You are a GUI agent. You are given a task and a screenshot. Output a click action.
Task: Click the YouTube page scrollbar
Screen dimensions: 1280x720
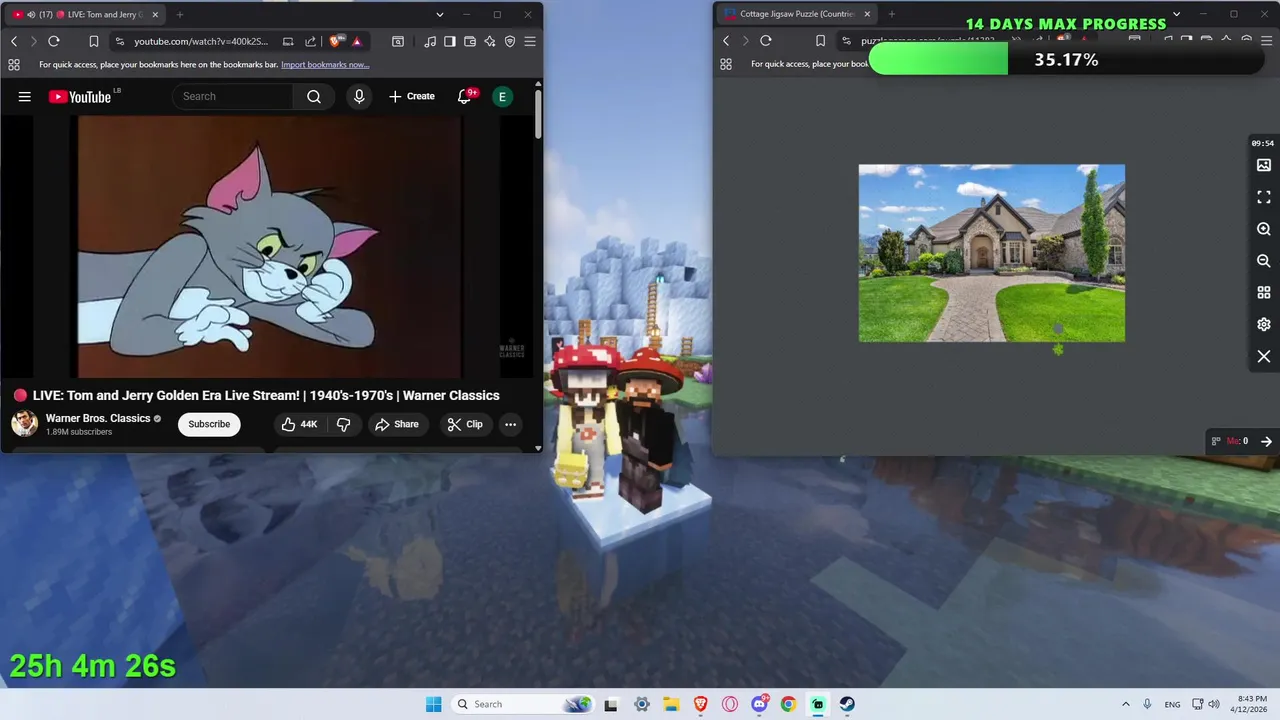(538, 115)
